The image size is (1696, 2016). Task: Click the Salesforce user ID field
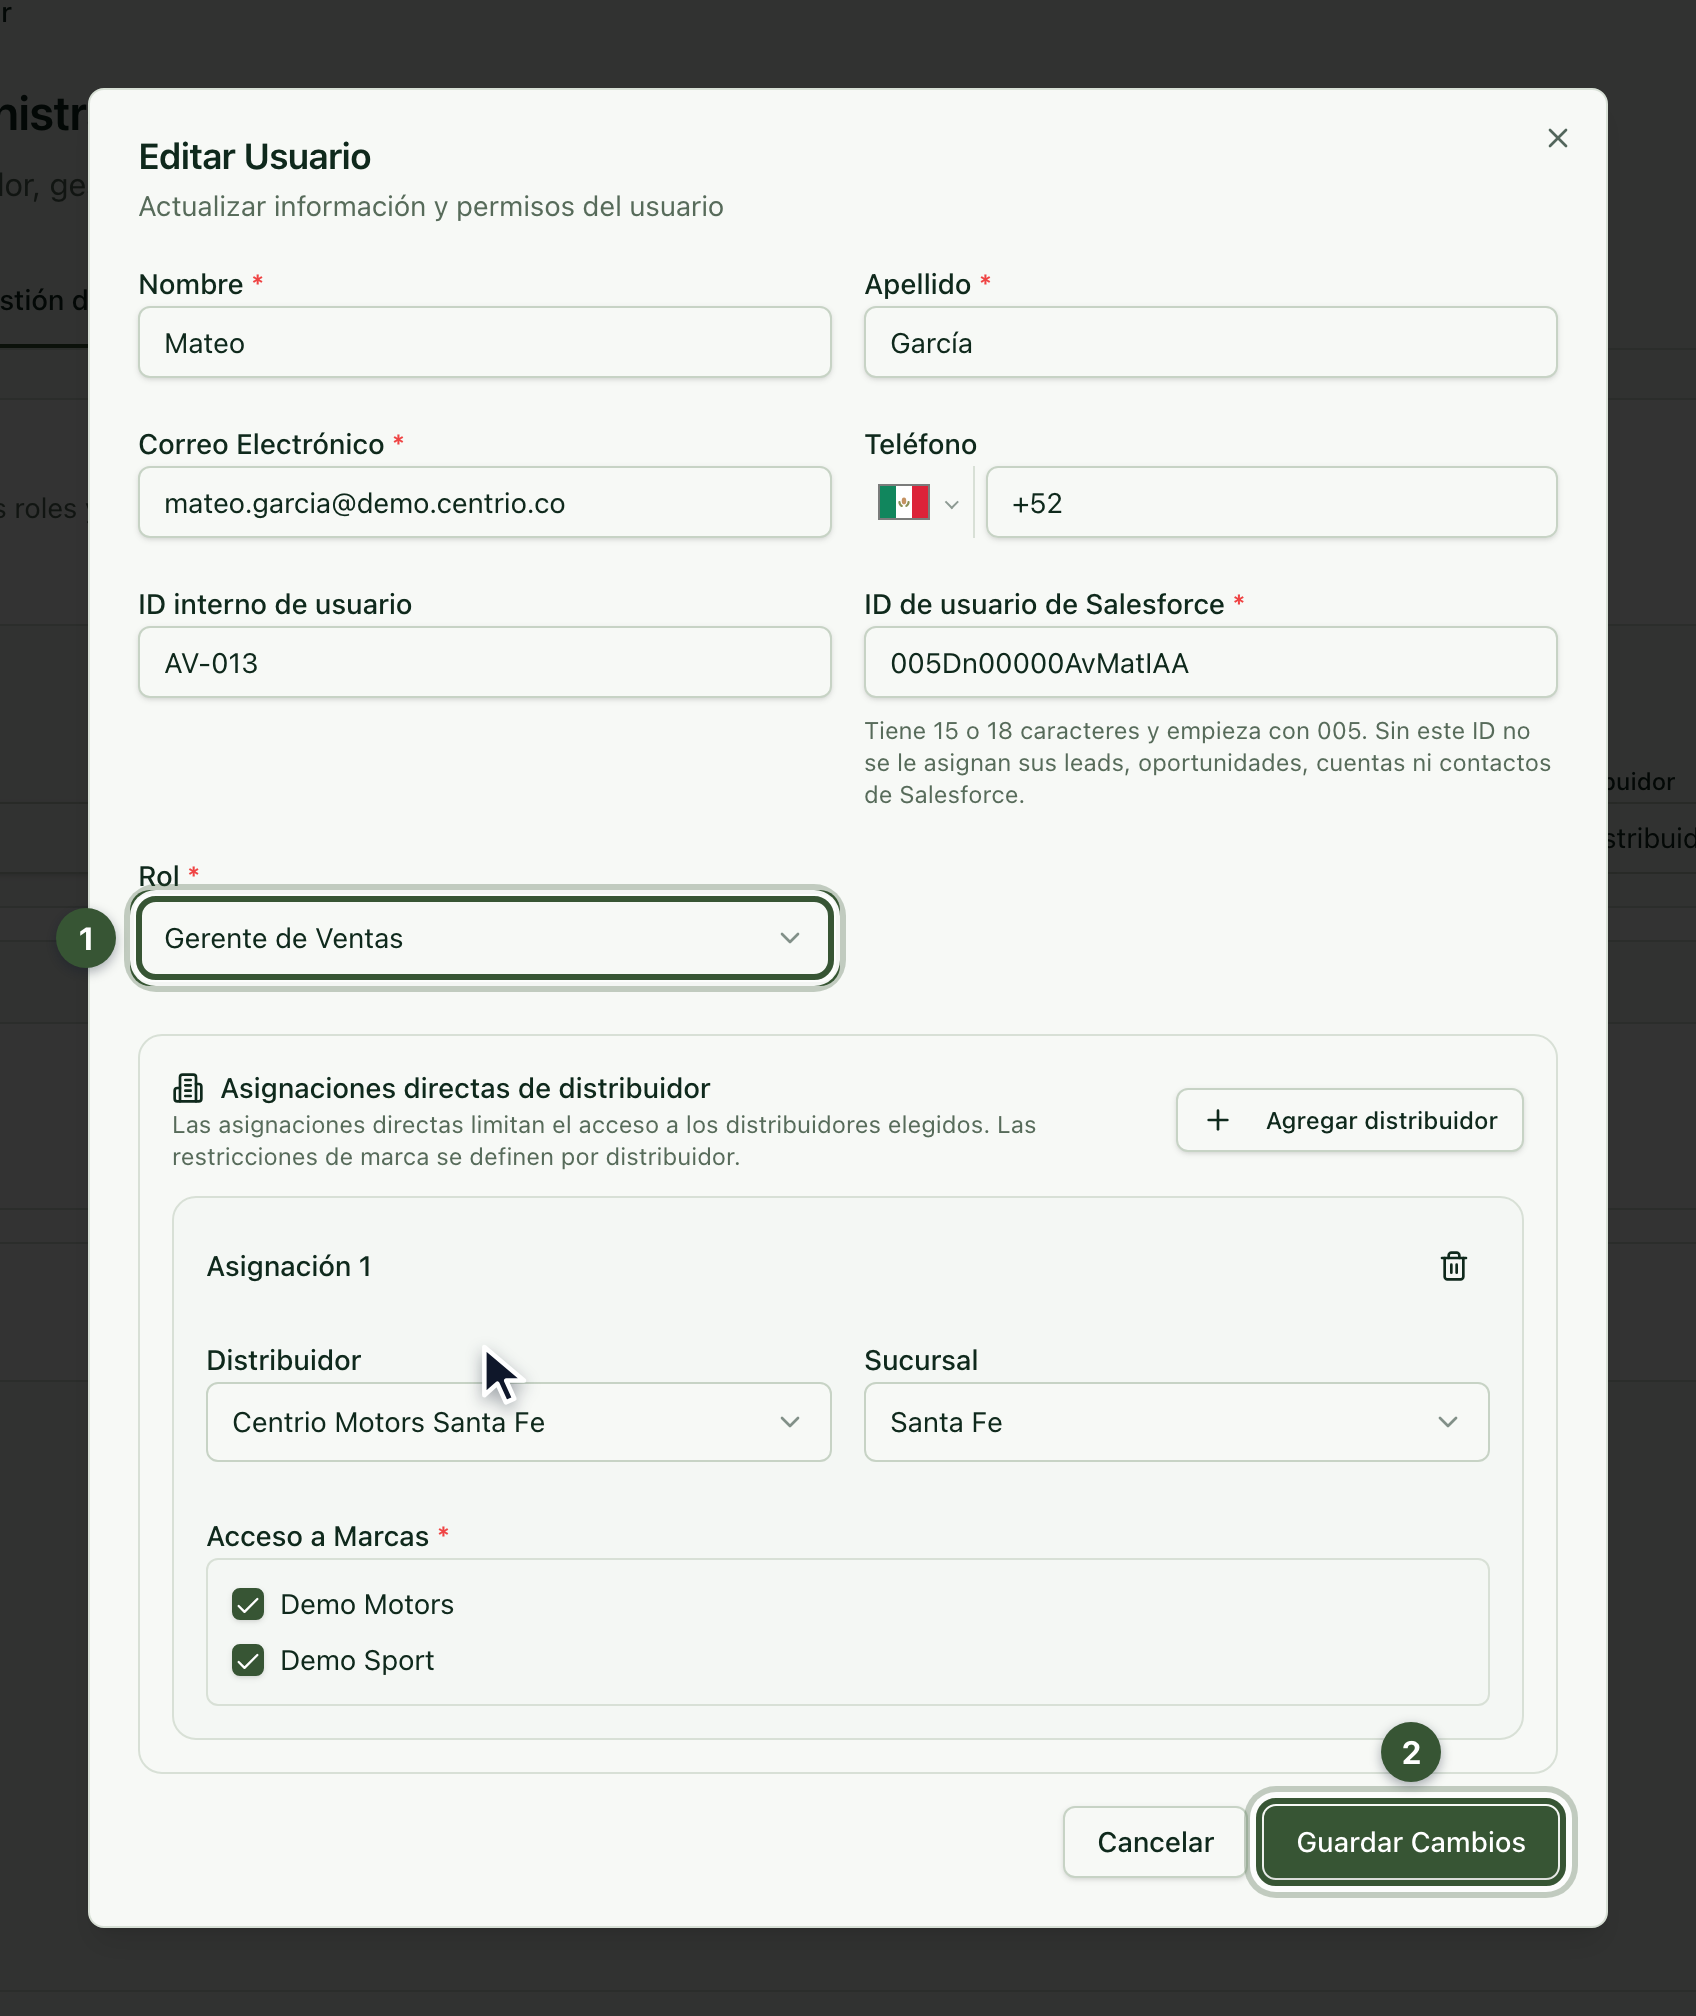click(1210, 662)
